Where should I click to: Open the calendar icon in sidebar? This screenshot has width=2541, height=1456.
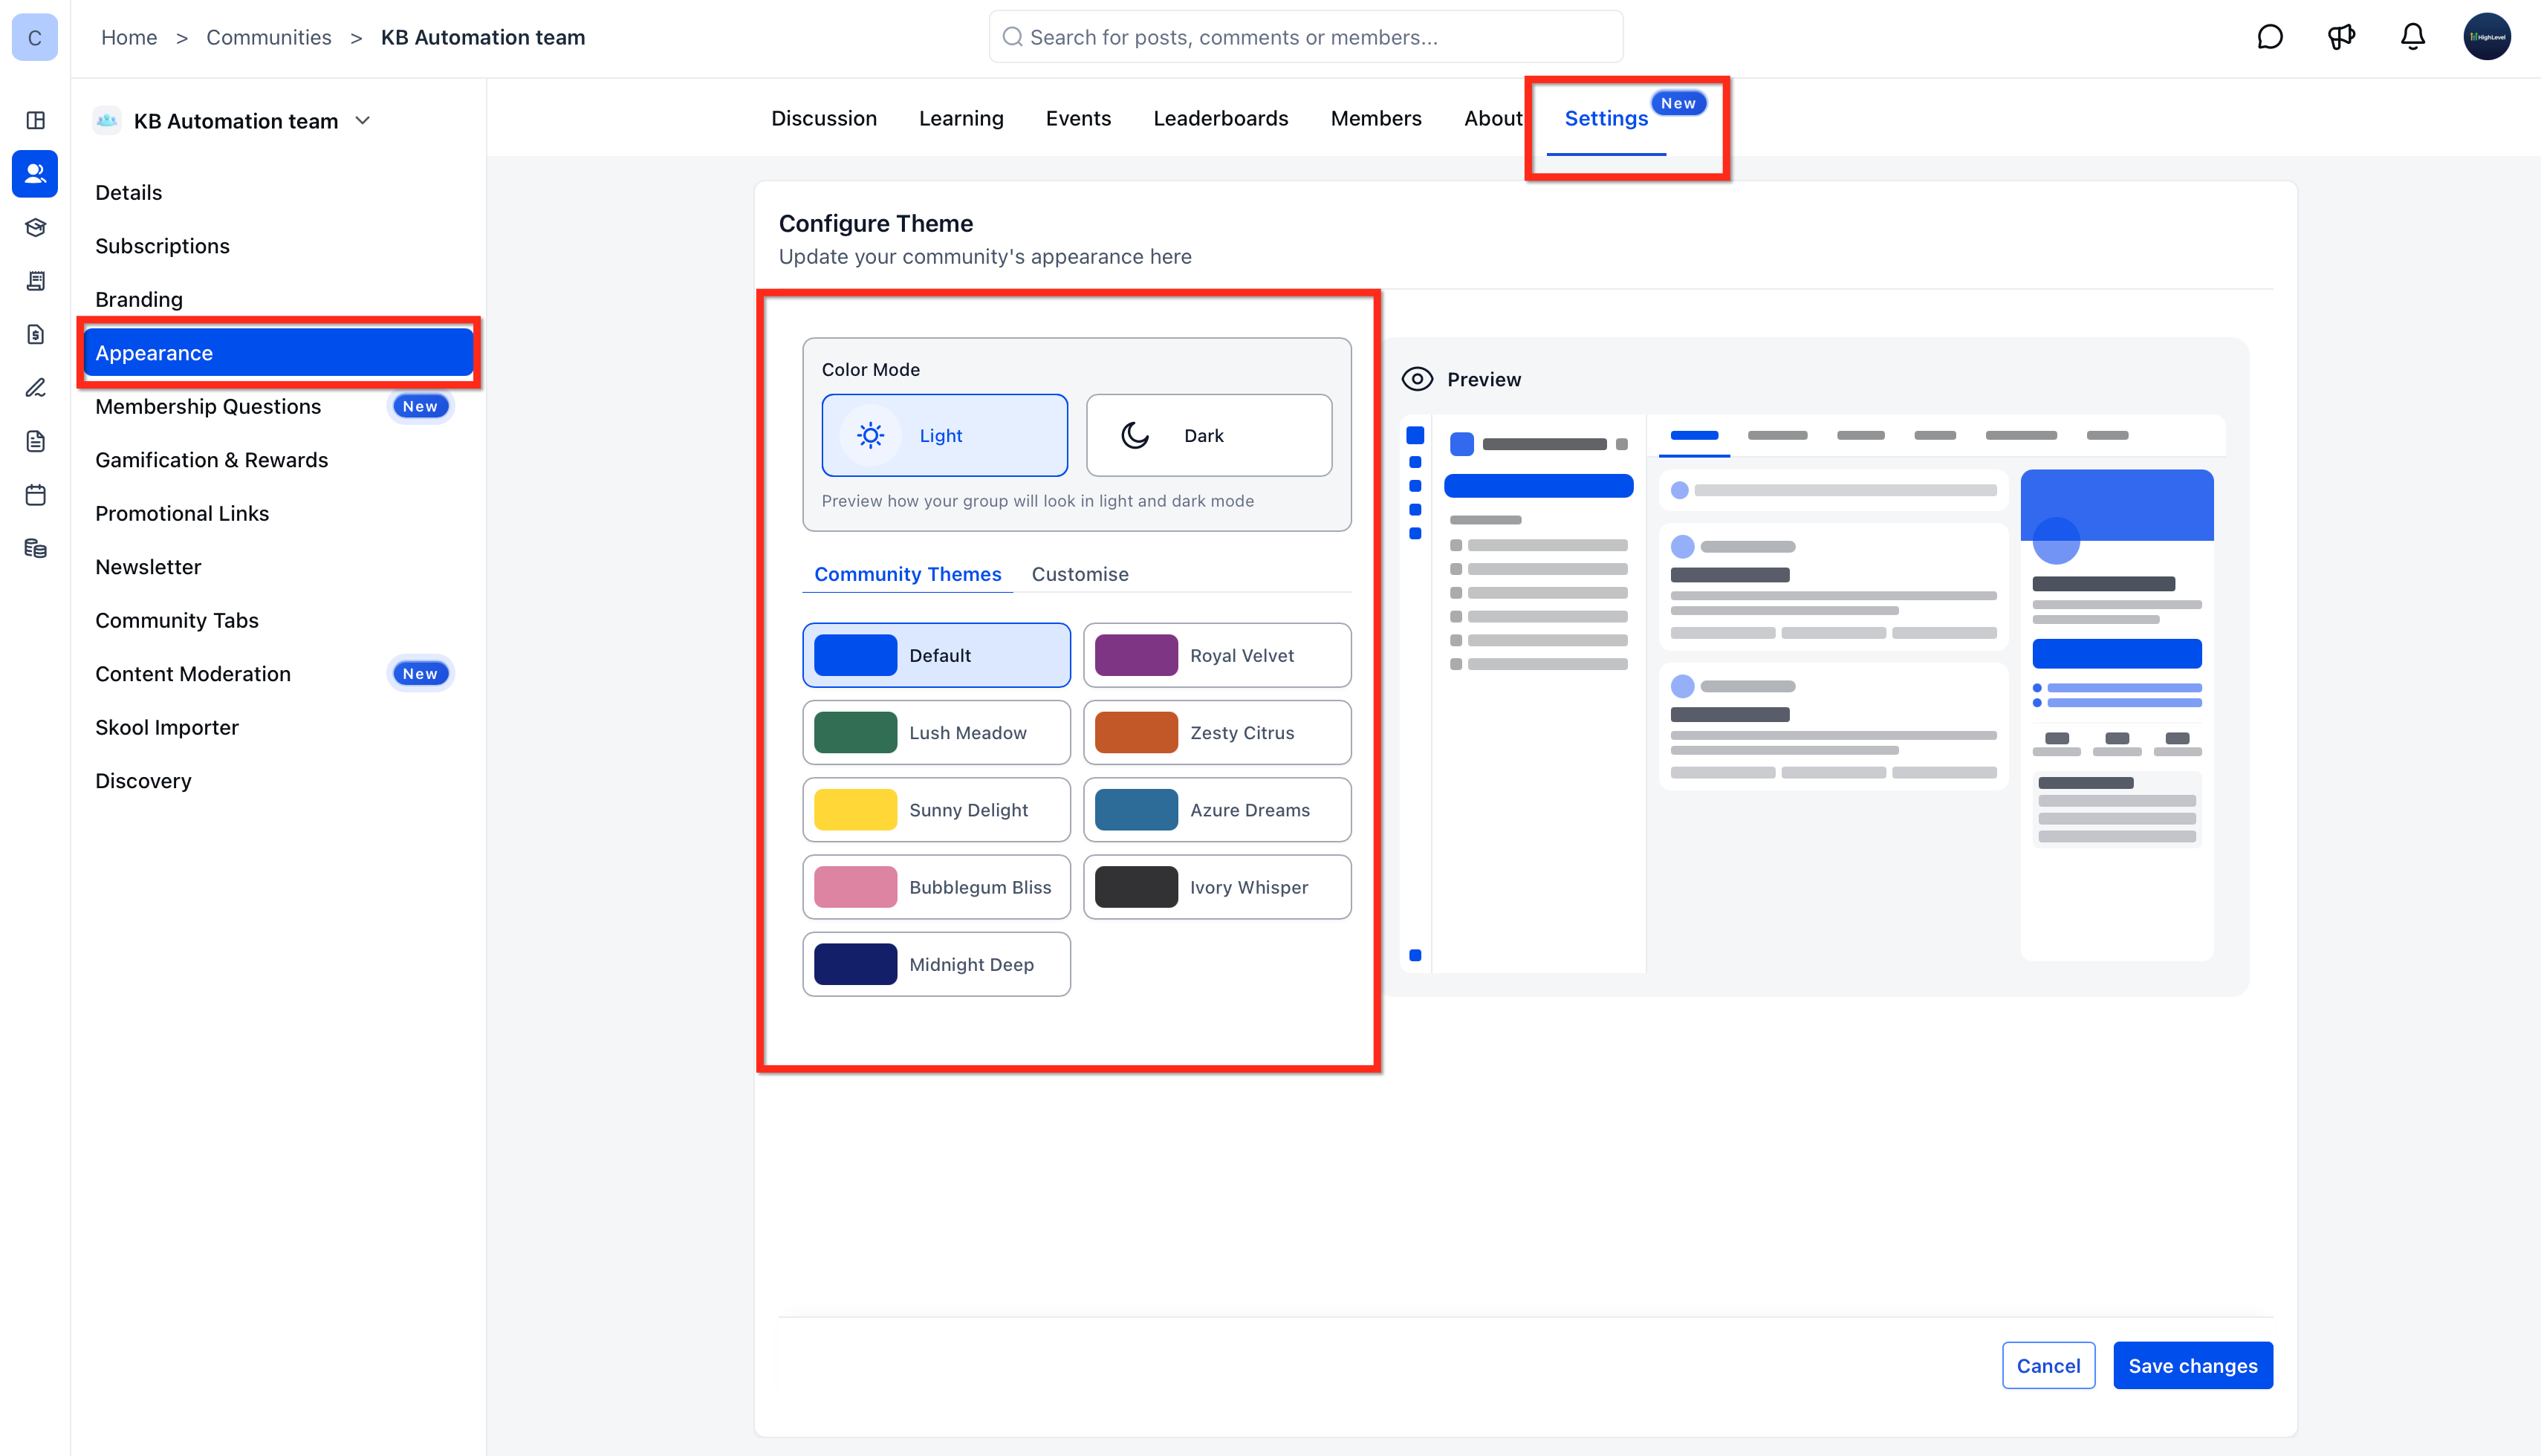pyautogui.click(x=35, y=495)
